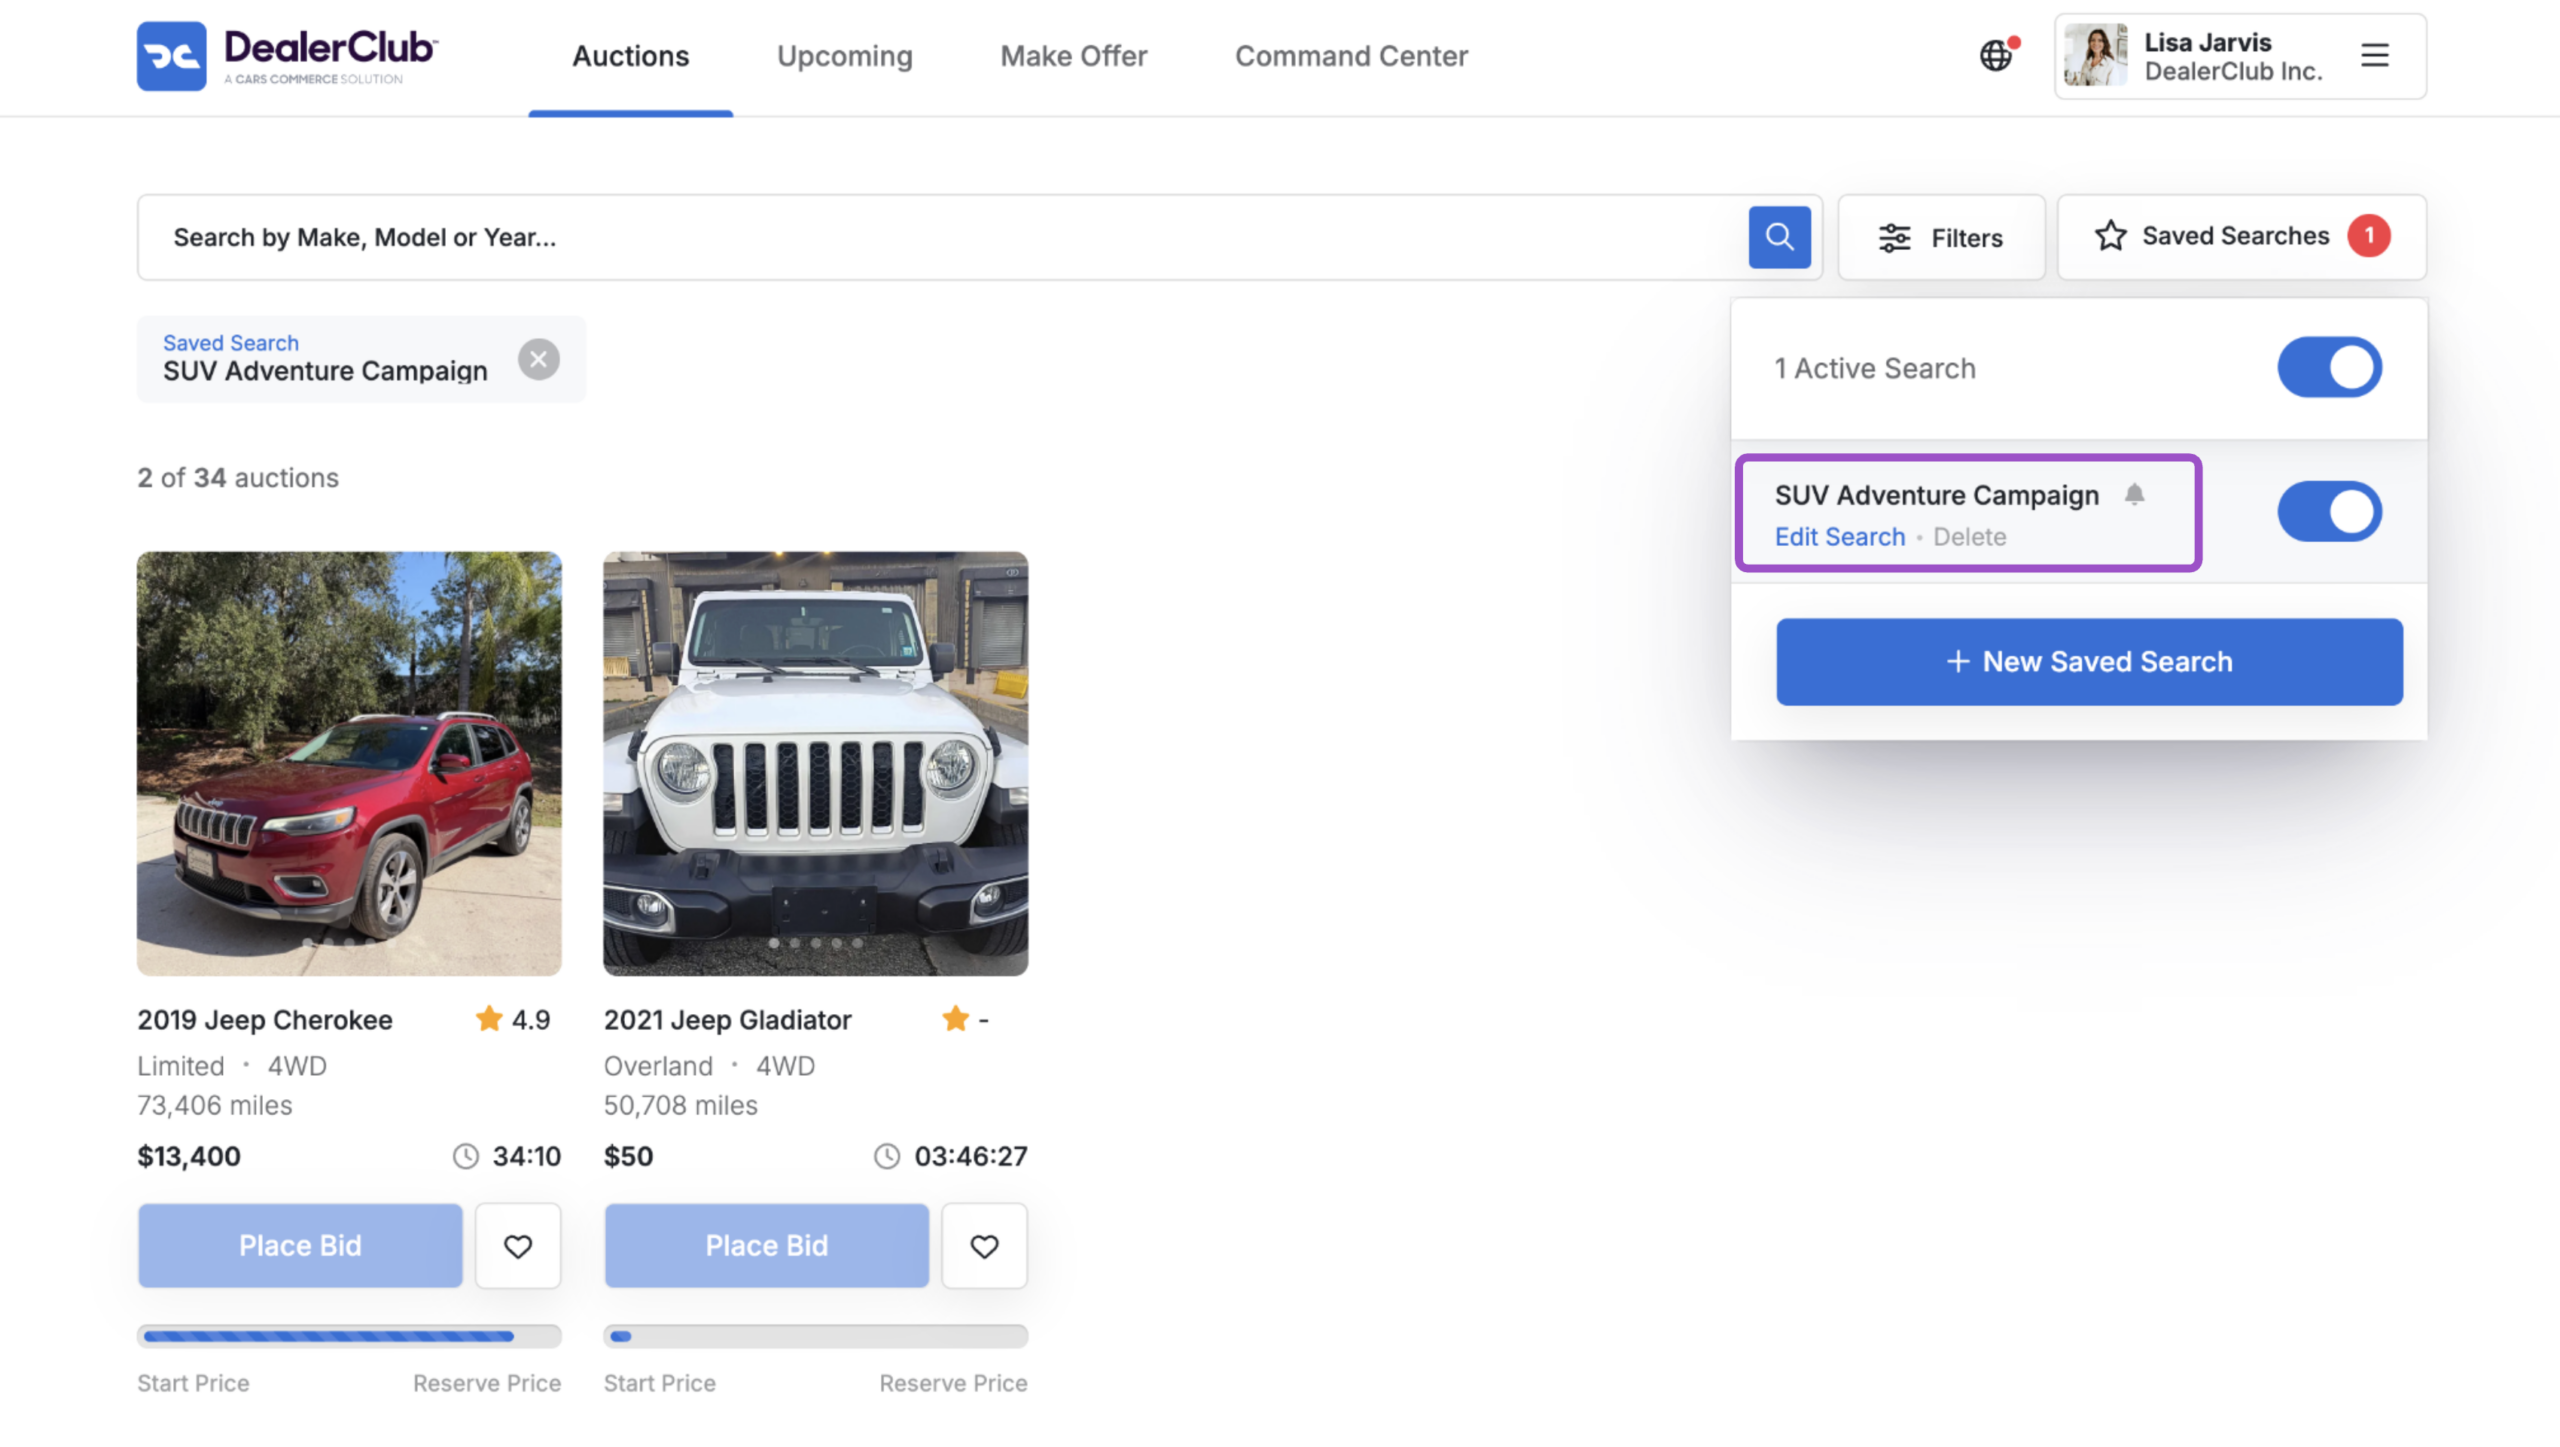Click the blue search magnifier button
Viewport: 2560px width, 1447px height.
coord(1779,237)
